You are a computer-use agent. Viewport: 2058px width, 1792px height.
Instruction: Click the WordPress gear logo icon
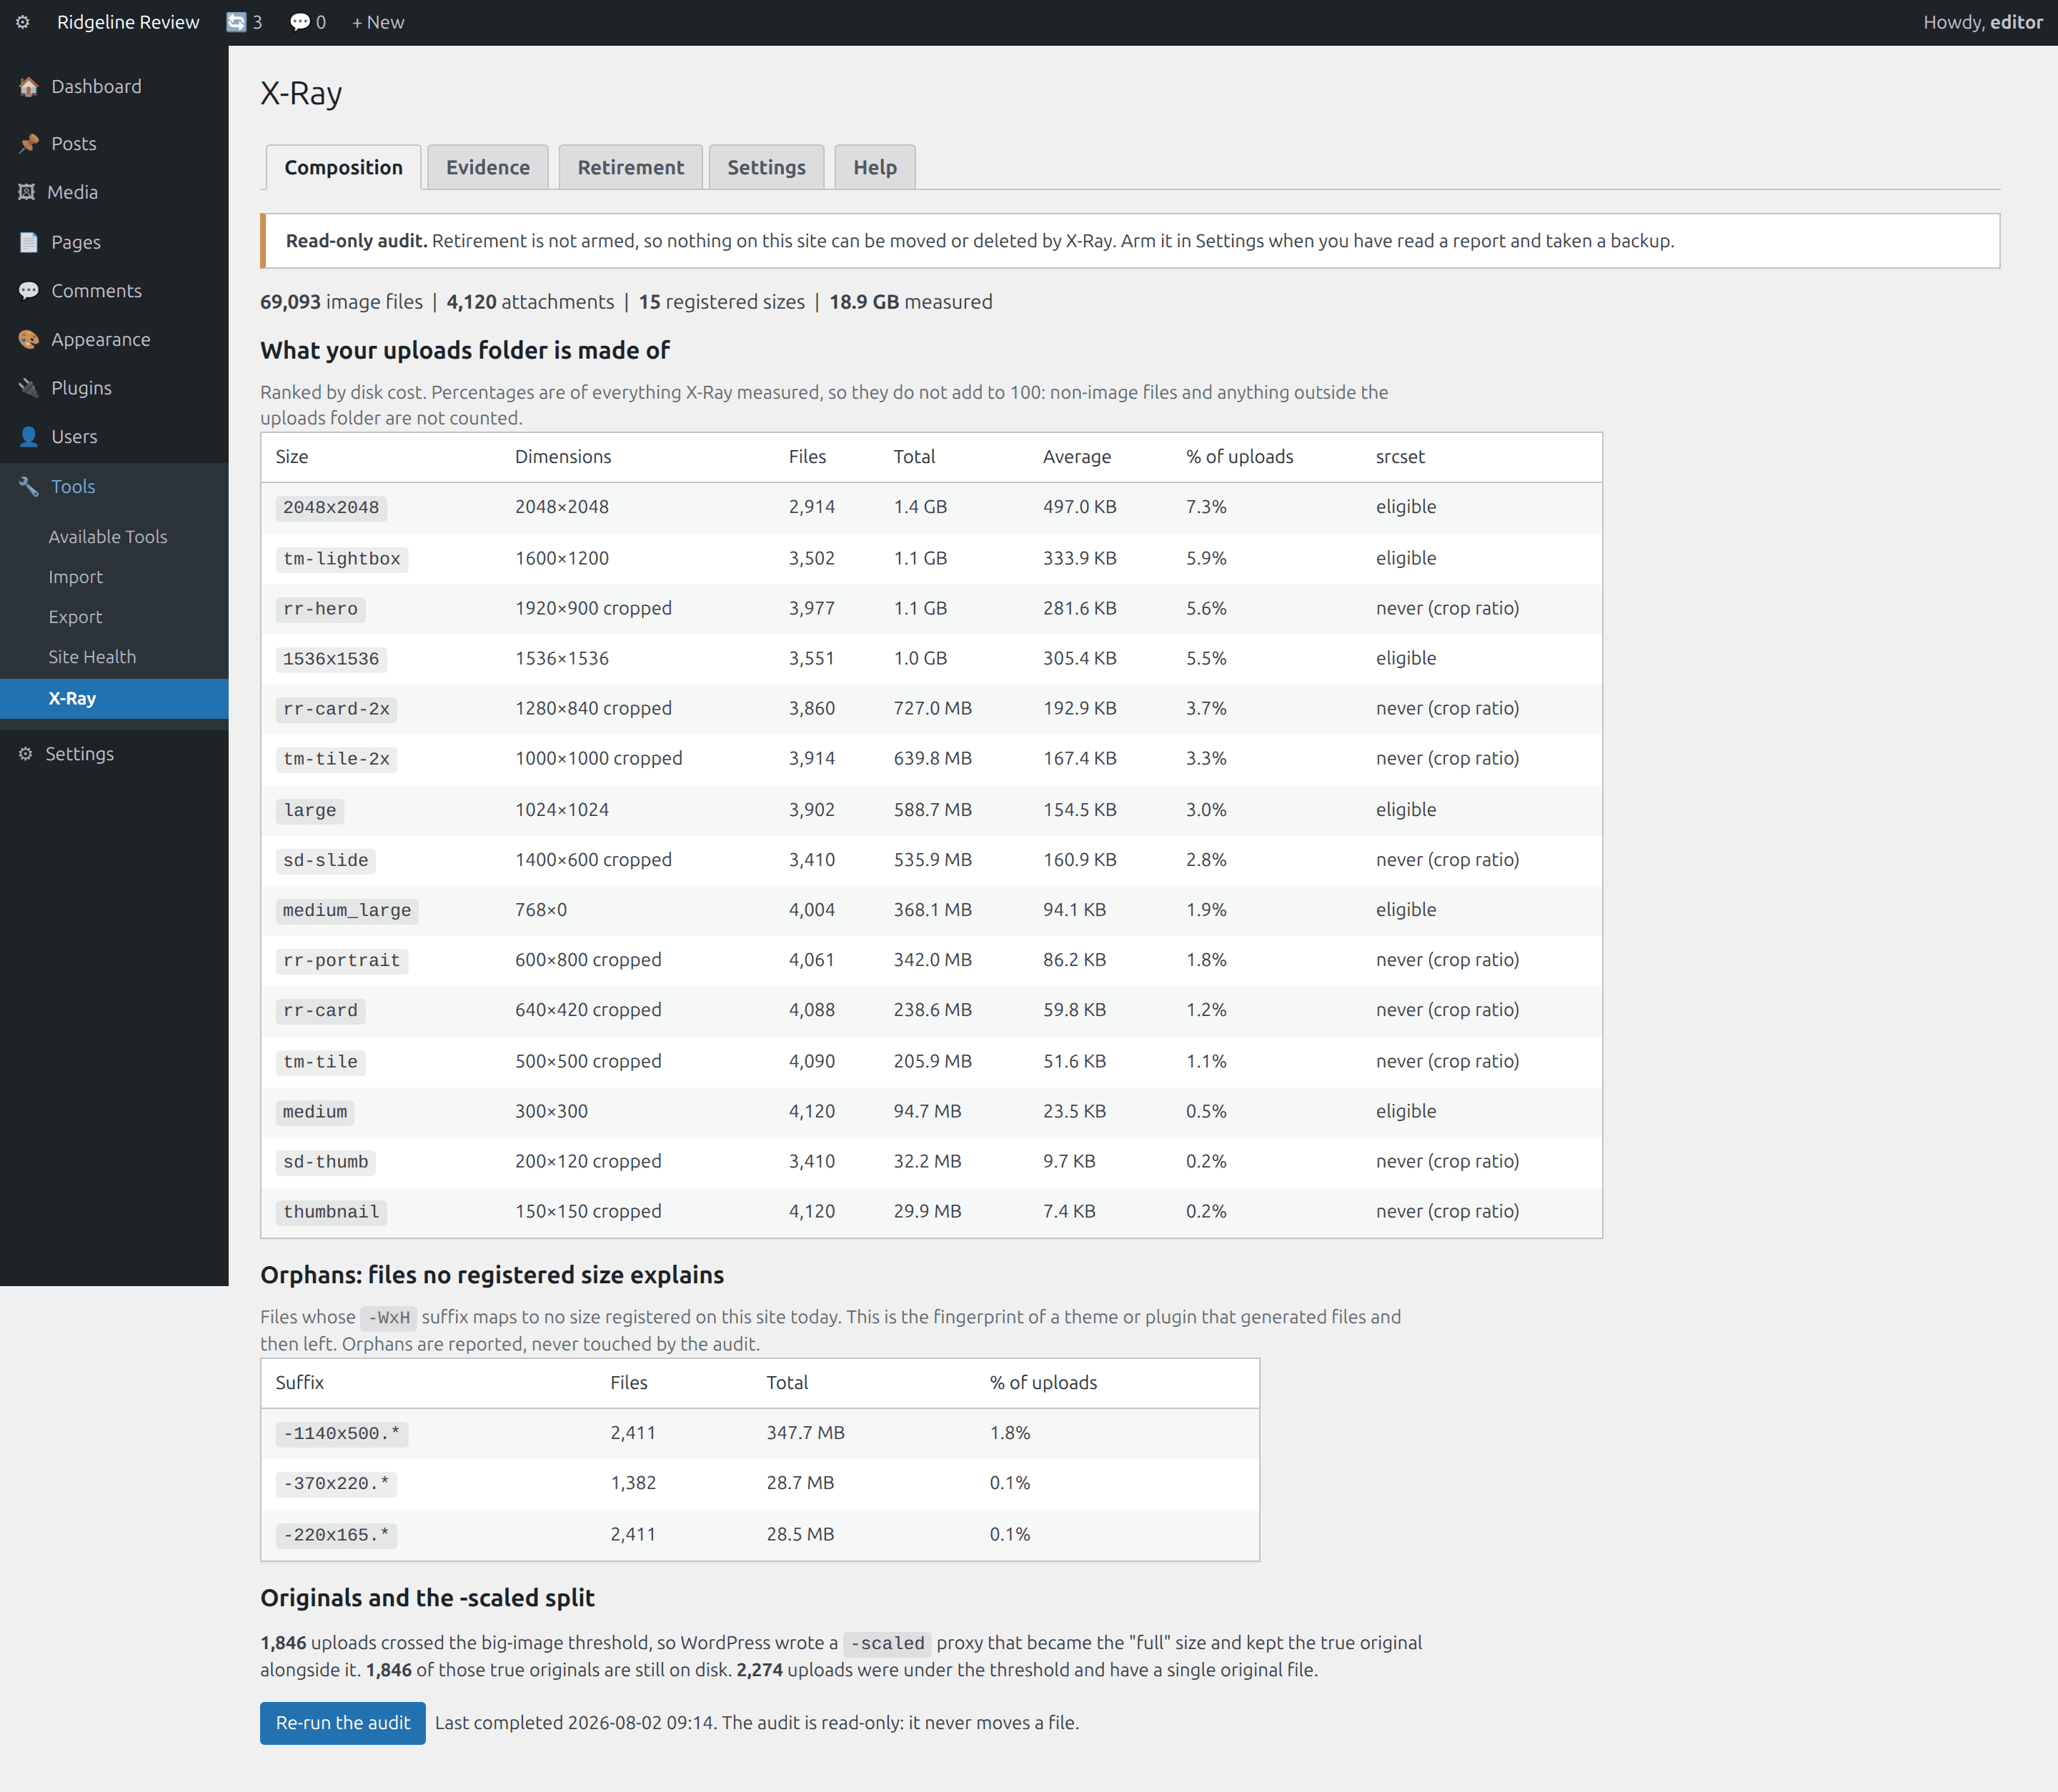(22, 22)
